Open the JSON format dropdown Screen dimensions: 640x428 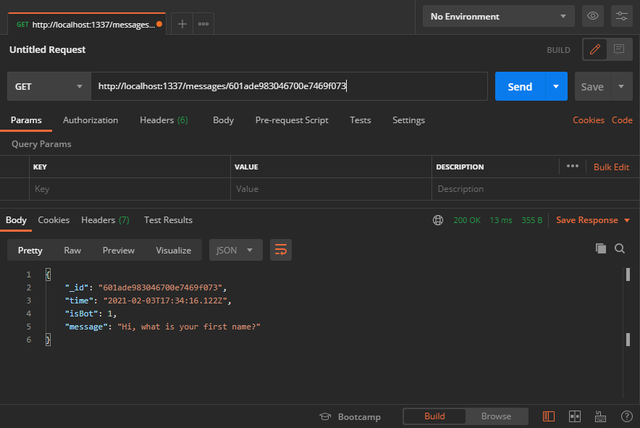pyautogui.click(x=236, y=250)
